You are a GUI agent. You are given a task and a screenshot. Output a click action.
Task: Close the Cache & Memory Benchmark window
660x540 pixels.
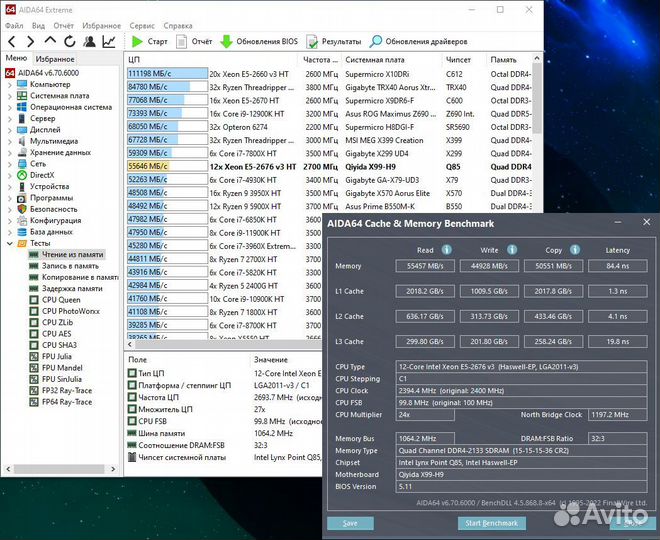[647, 222]
